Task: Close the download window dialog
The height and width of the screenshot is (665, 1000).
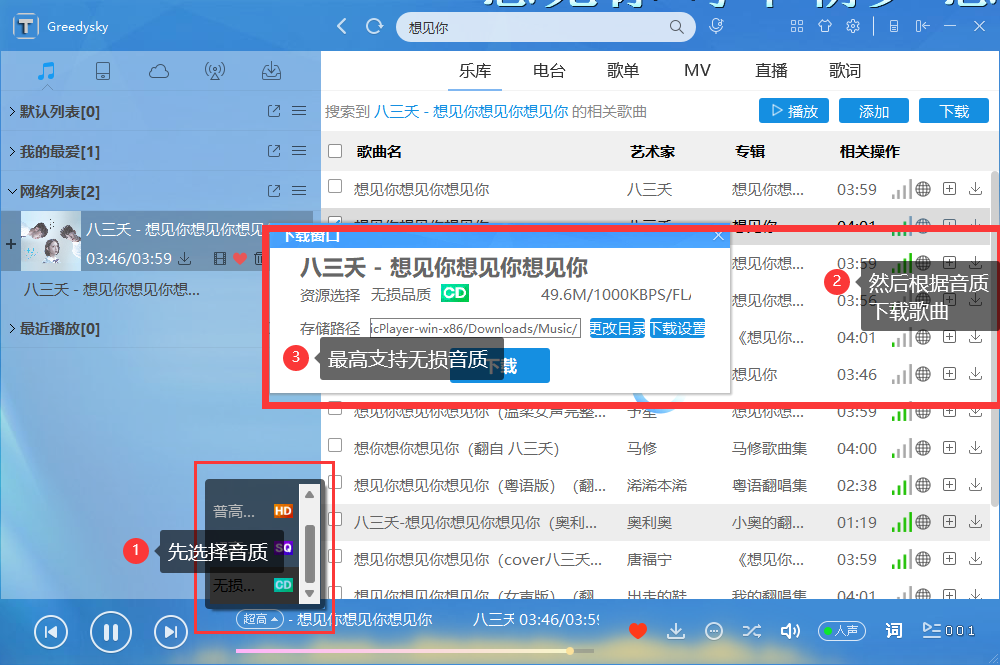Action: pyautogui.click(x=718, y=236)
